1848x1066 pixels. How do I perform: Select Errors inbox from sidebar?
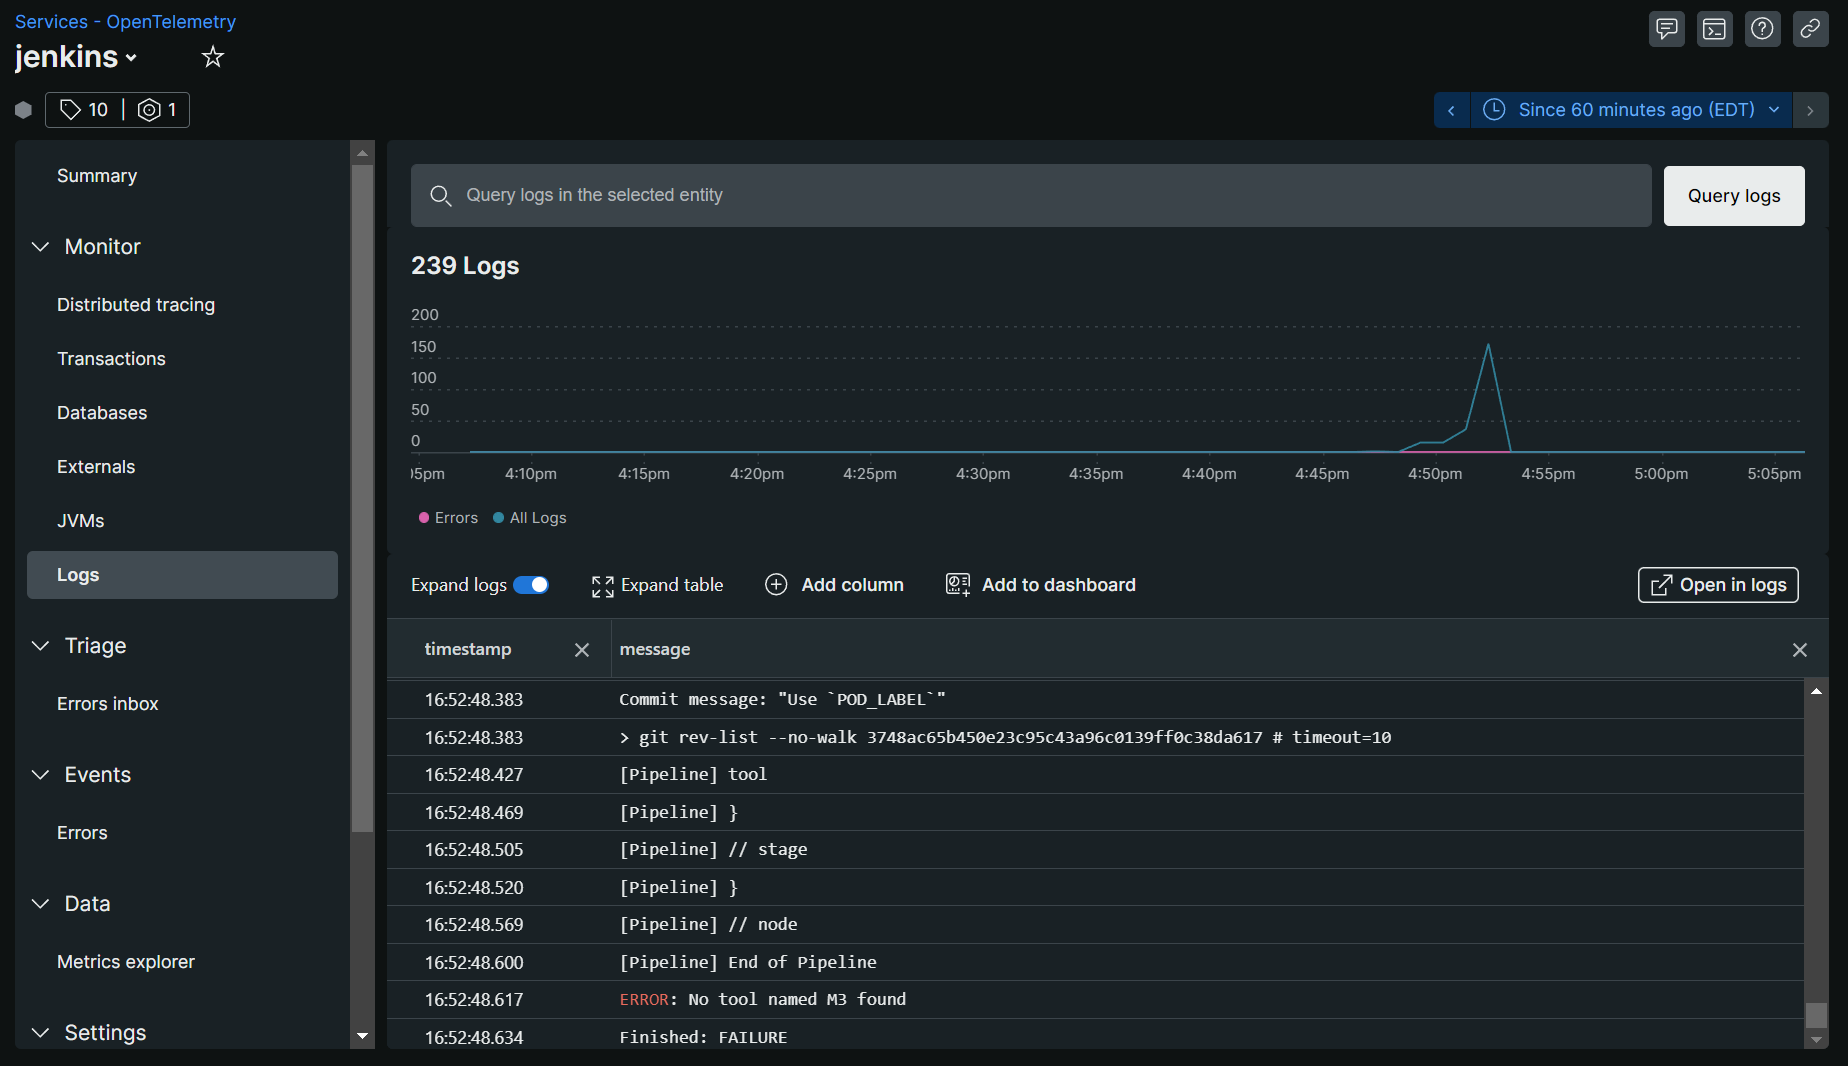108,704
